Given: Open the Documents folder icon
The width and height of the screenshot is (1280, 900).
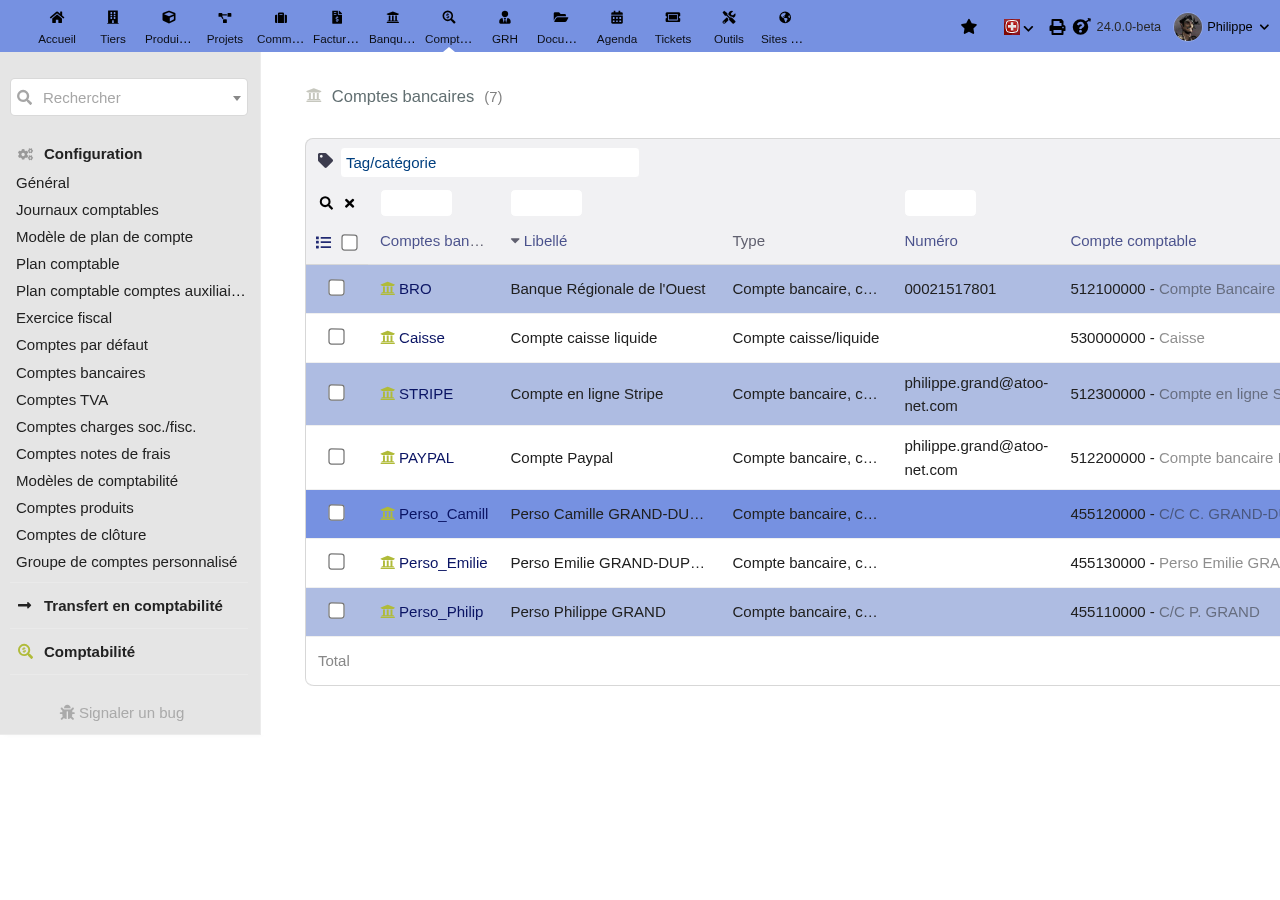Looking at the screenshot, I should (x=561, y=17).
